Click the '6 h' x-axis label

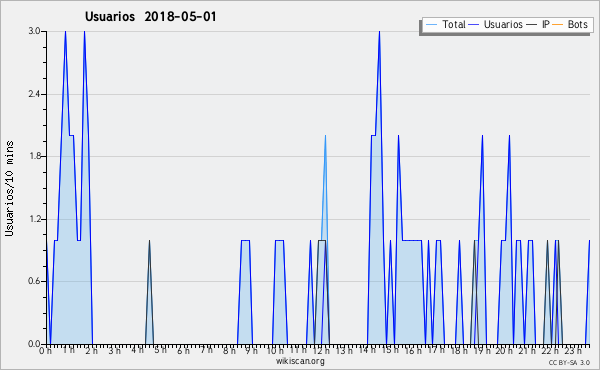183,351
